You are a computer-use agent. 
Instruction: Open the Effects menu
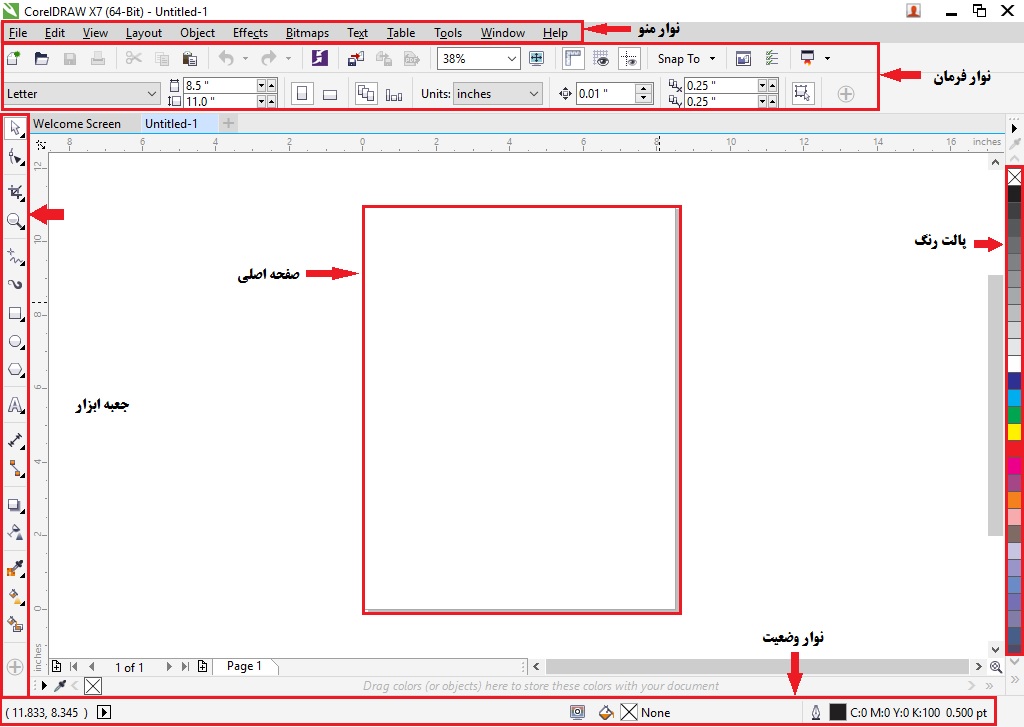pyautogui.click(x=250, y=33)
